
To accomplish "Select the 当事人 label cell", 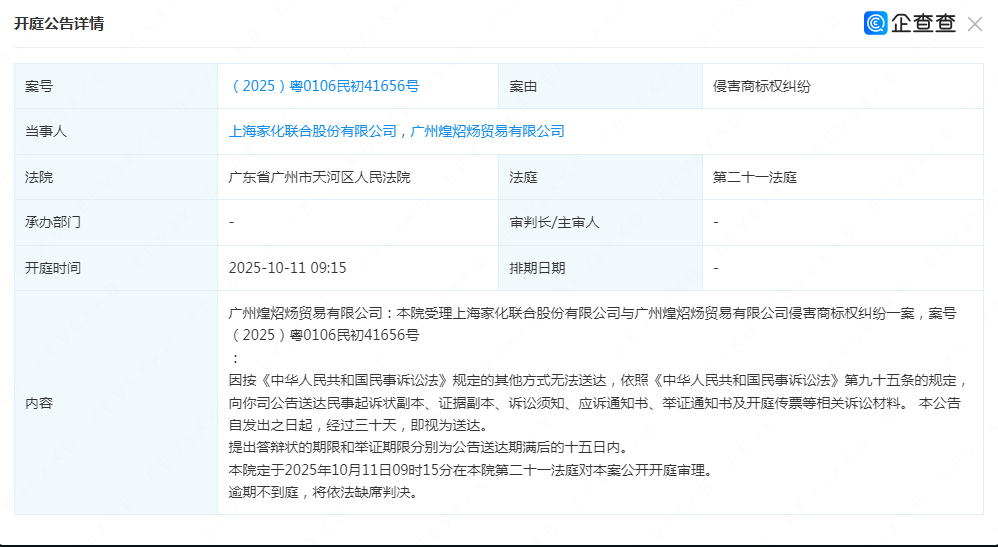I will click(x=116, y=131).
